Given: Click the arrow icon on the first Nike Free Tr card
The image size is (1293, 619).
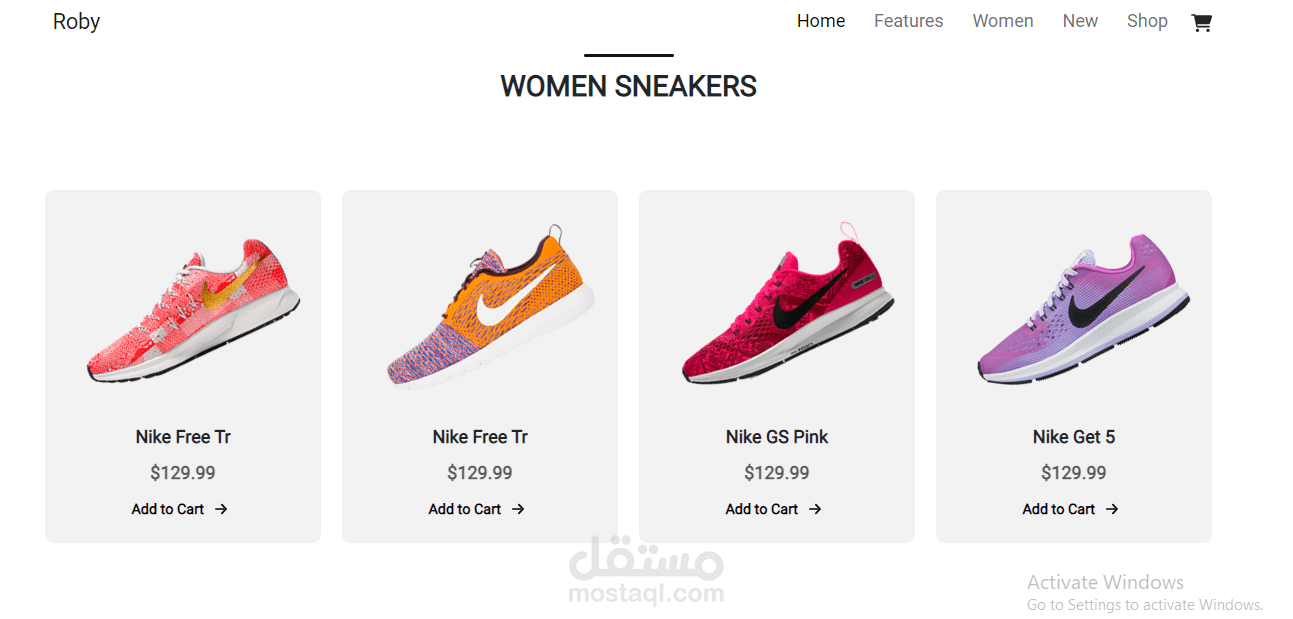Looking at the screenshot, I should pyautogui.click(x=221, y=509).
